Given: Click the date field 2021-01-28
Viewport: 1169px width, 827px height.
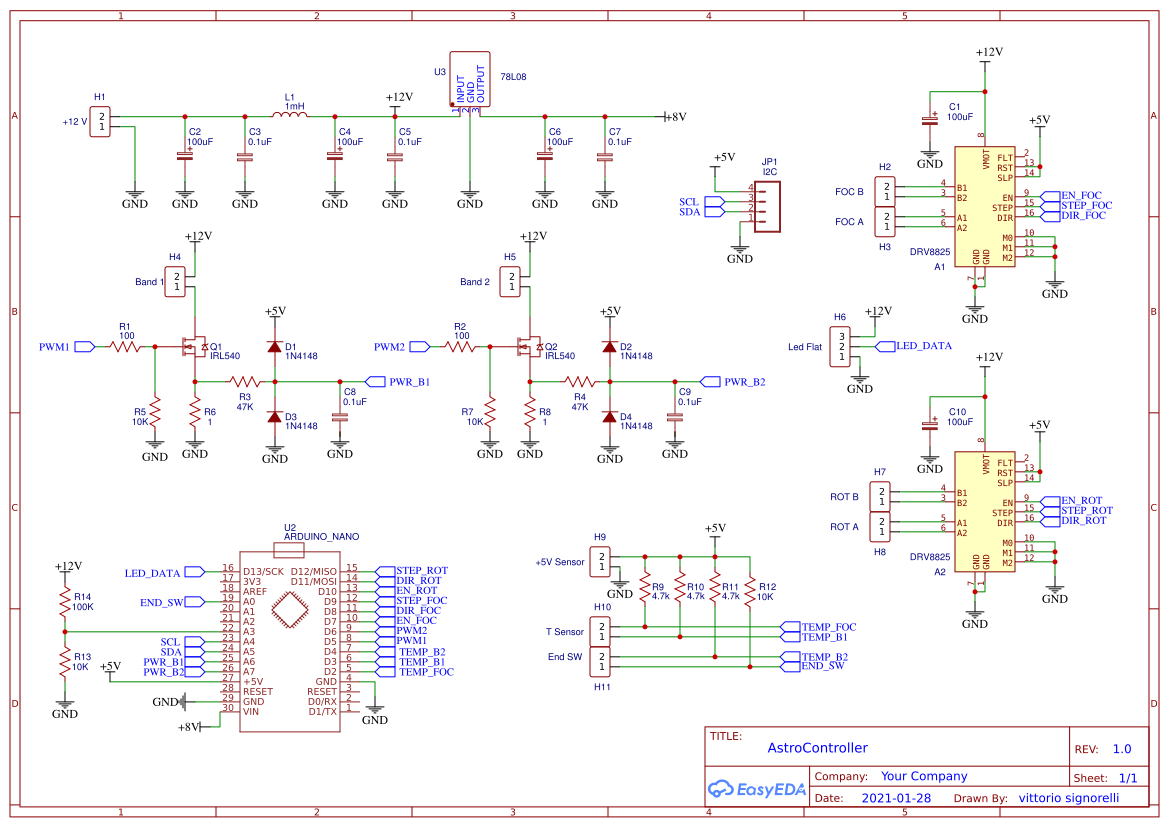Looking at the screenshot, I should [895, 797].
